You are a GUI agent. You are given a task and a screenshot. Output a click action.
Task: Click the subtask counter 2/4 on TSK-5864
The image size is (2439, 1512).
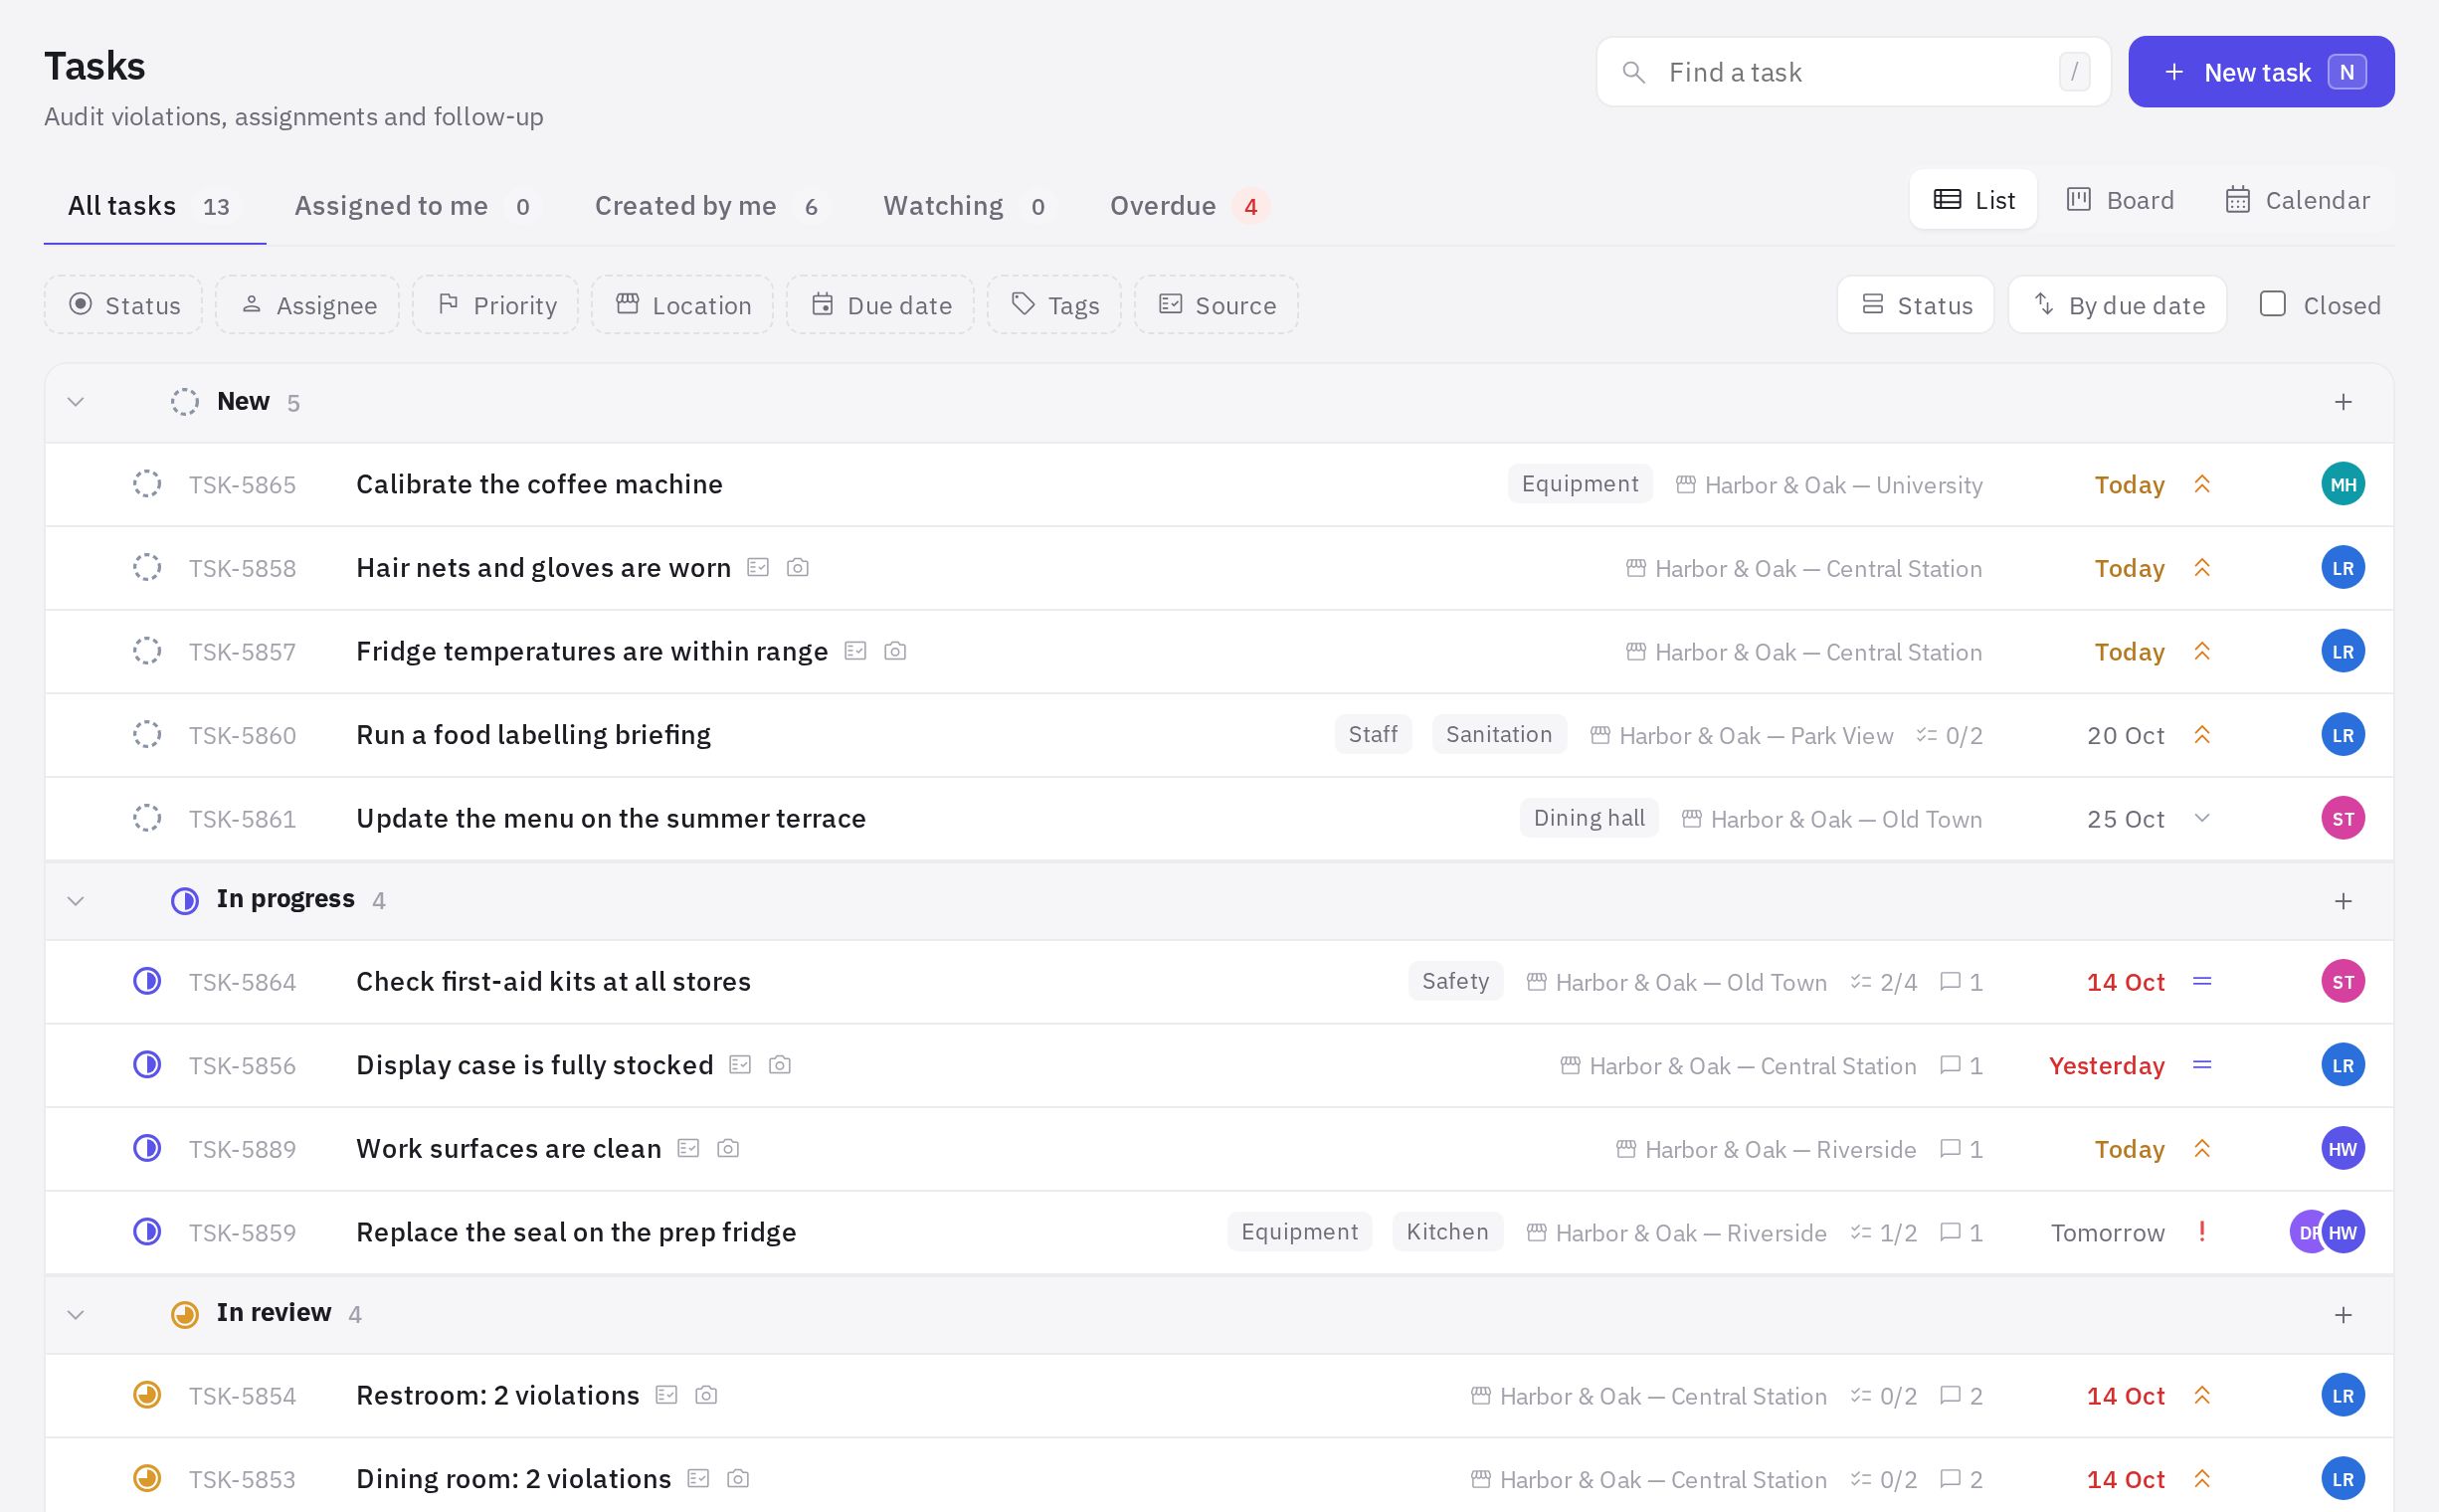(1883, 982)
